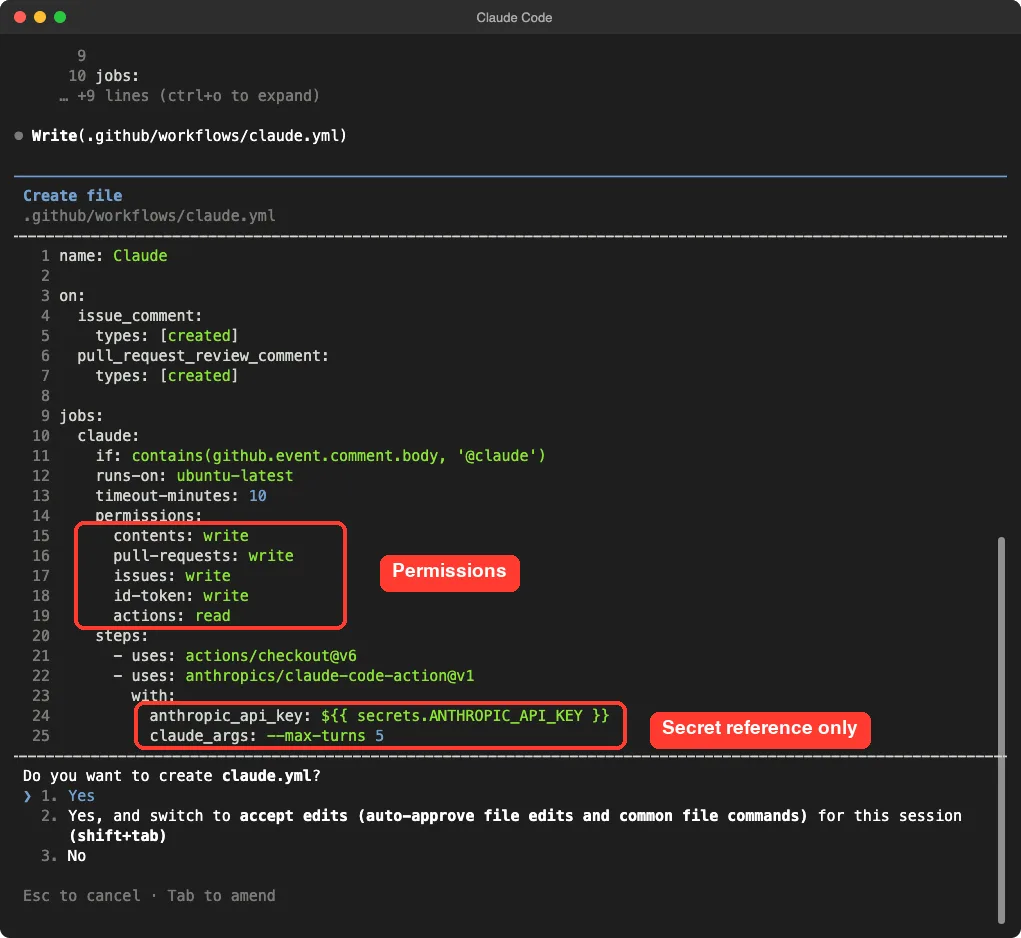Choose Yes and switch to accept edits option
This screenshot has width=1021, height=938.
(x=501, y=825)
